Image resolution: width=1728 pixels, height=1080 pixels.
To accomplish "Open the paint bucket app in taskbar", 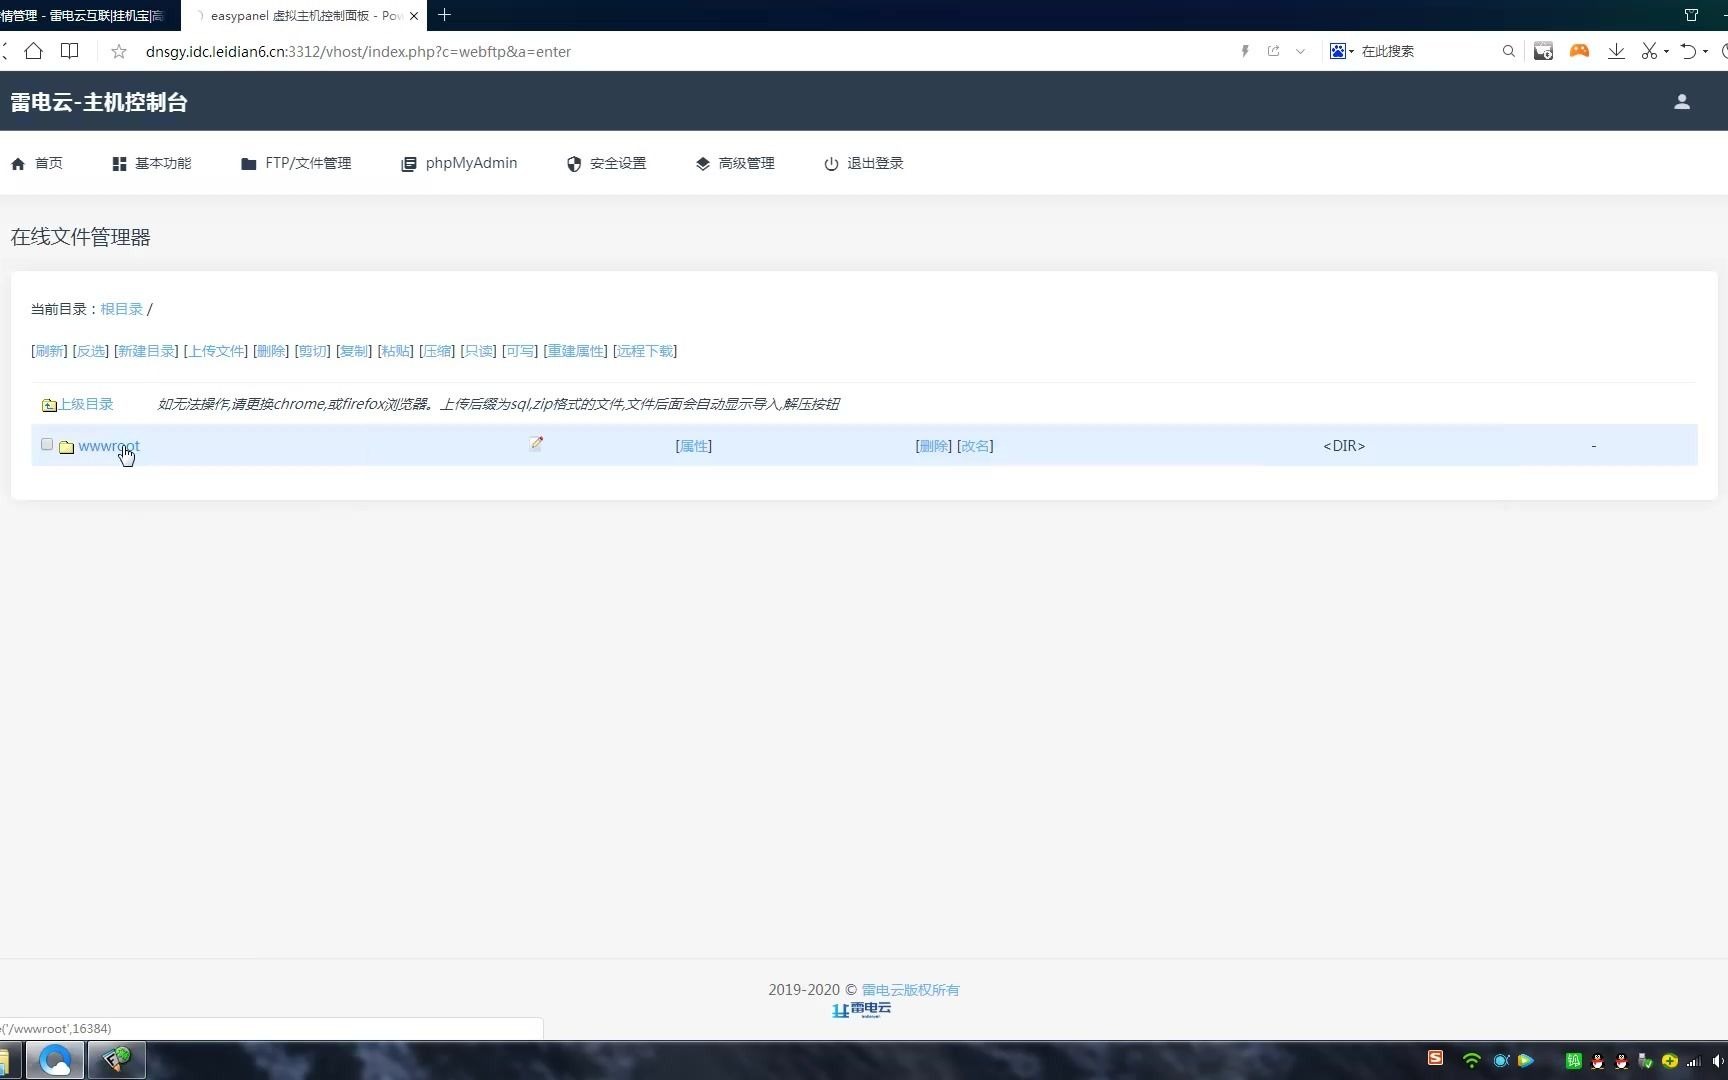I will point(116,1060).
